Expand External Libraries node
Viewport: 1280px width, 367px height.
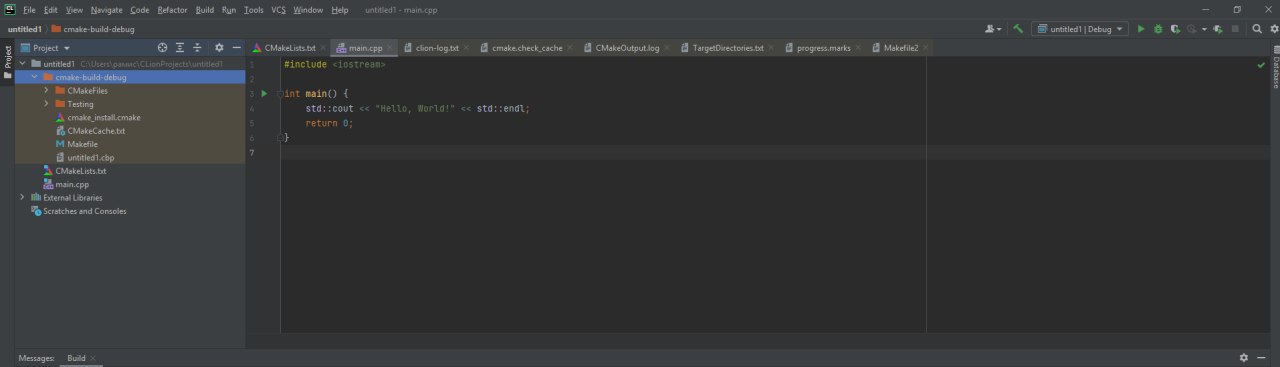22,198
